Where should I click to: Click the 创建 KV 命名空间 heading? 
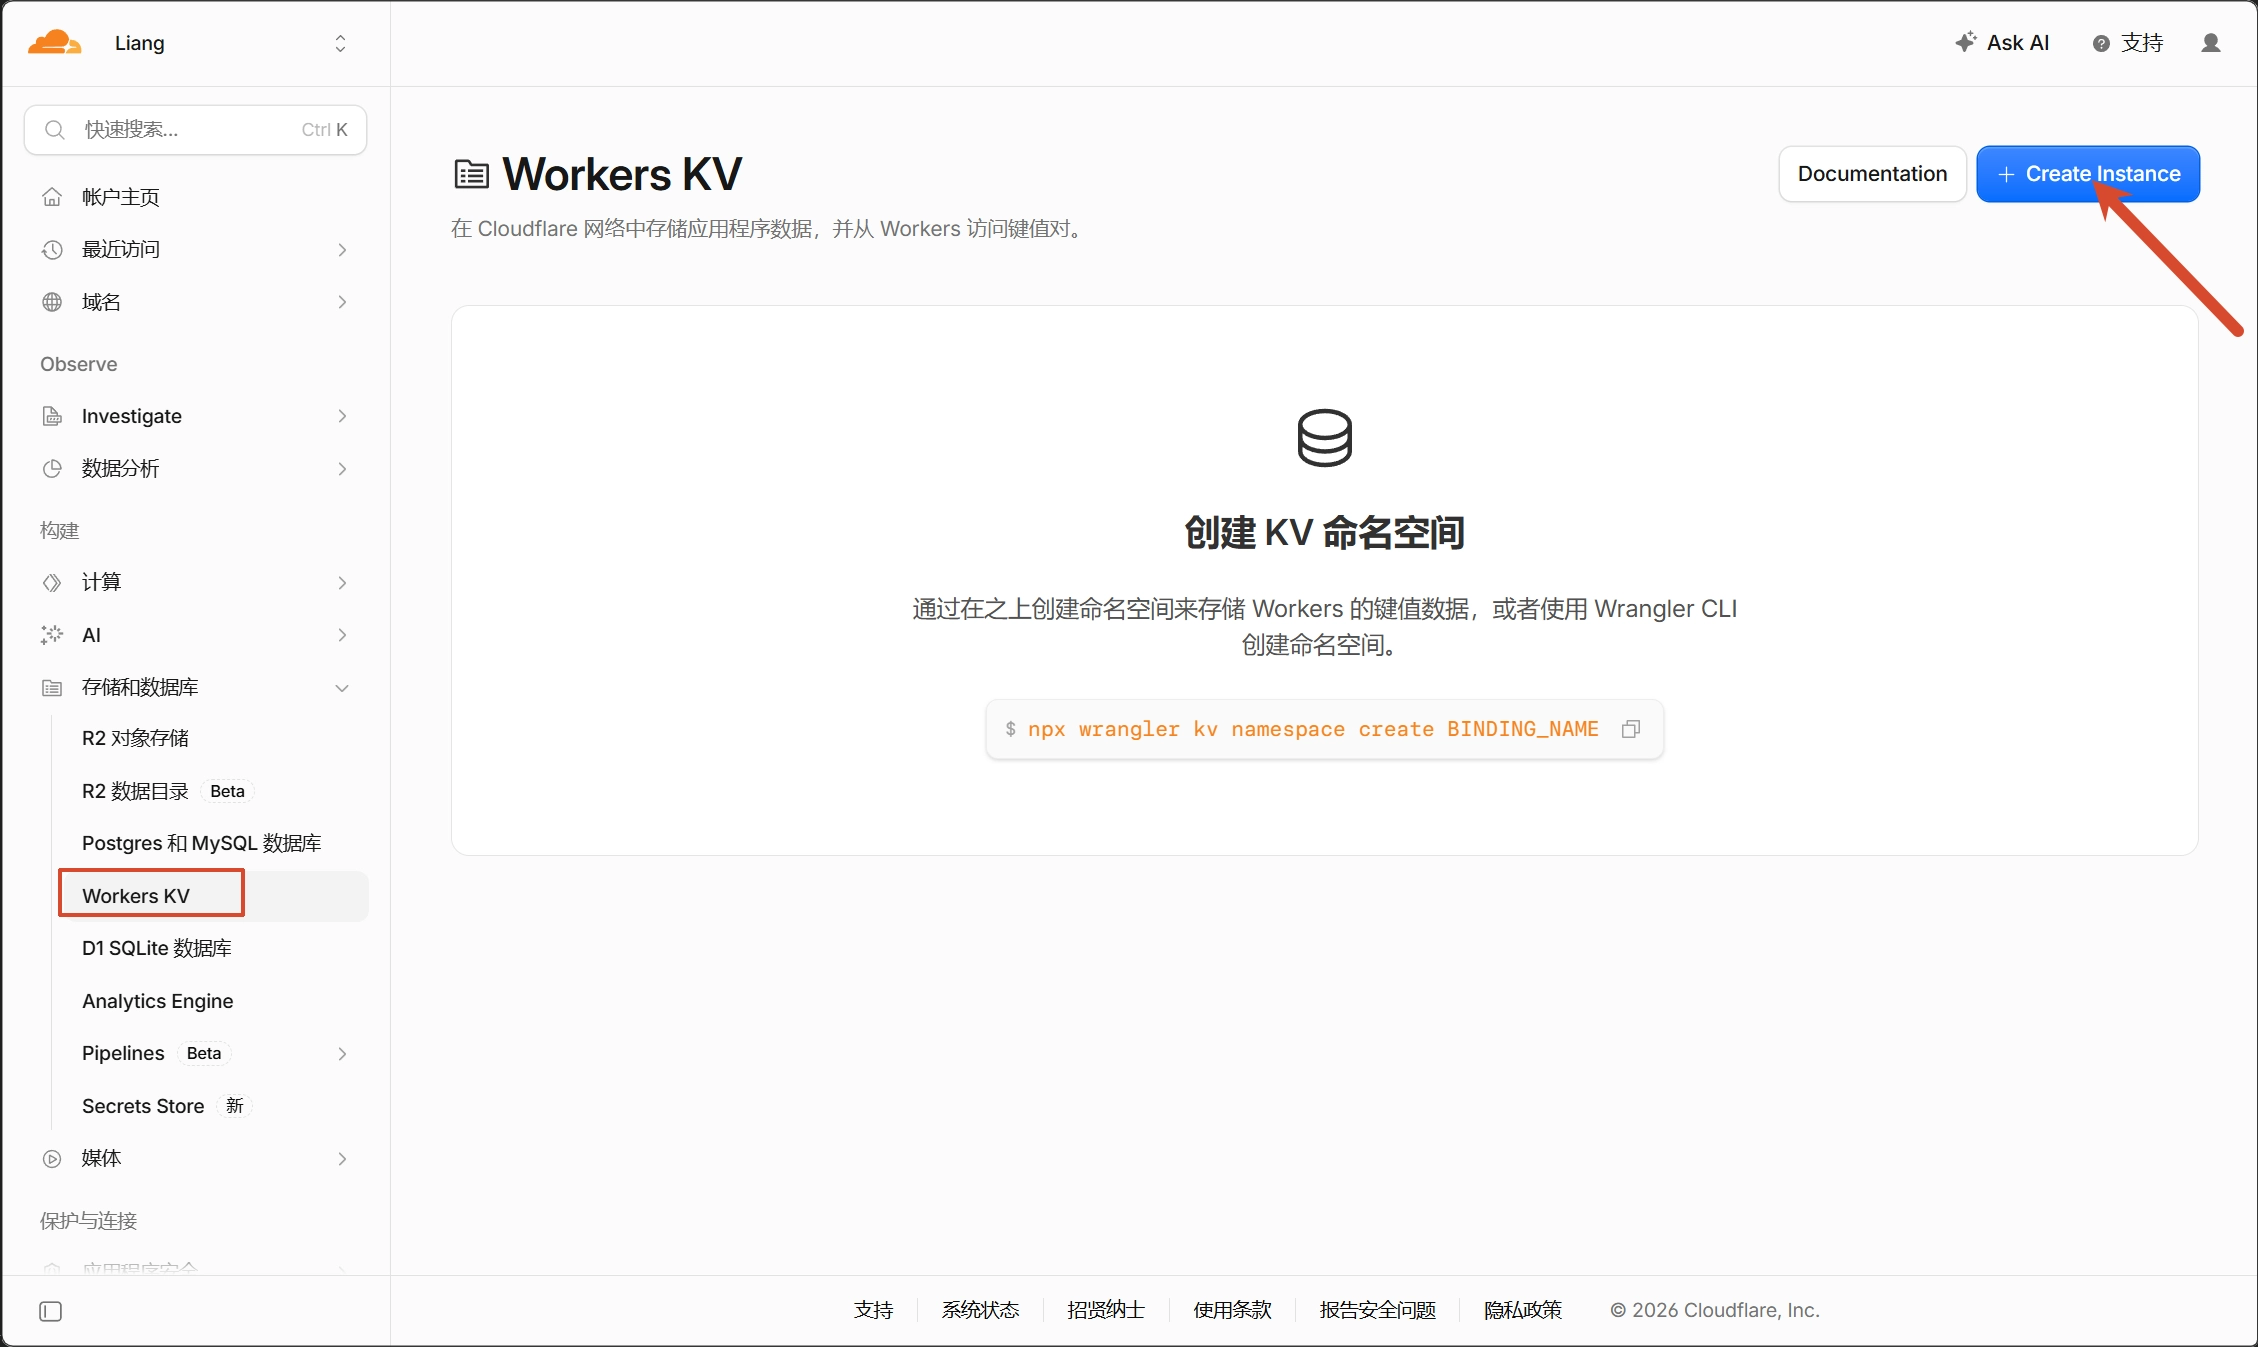1324,533
